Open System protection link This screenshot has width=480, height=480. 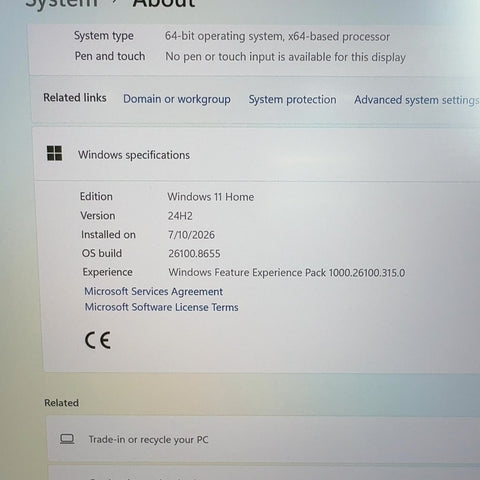pyautogui.click(x=292, y=100)
